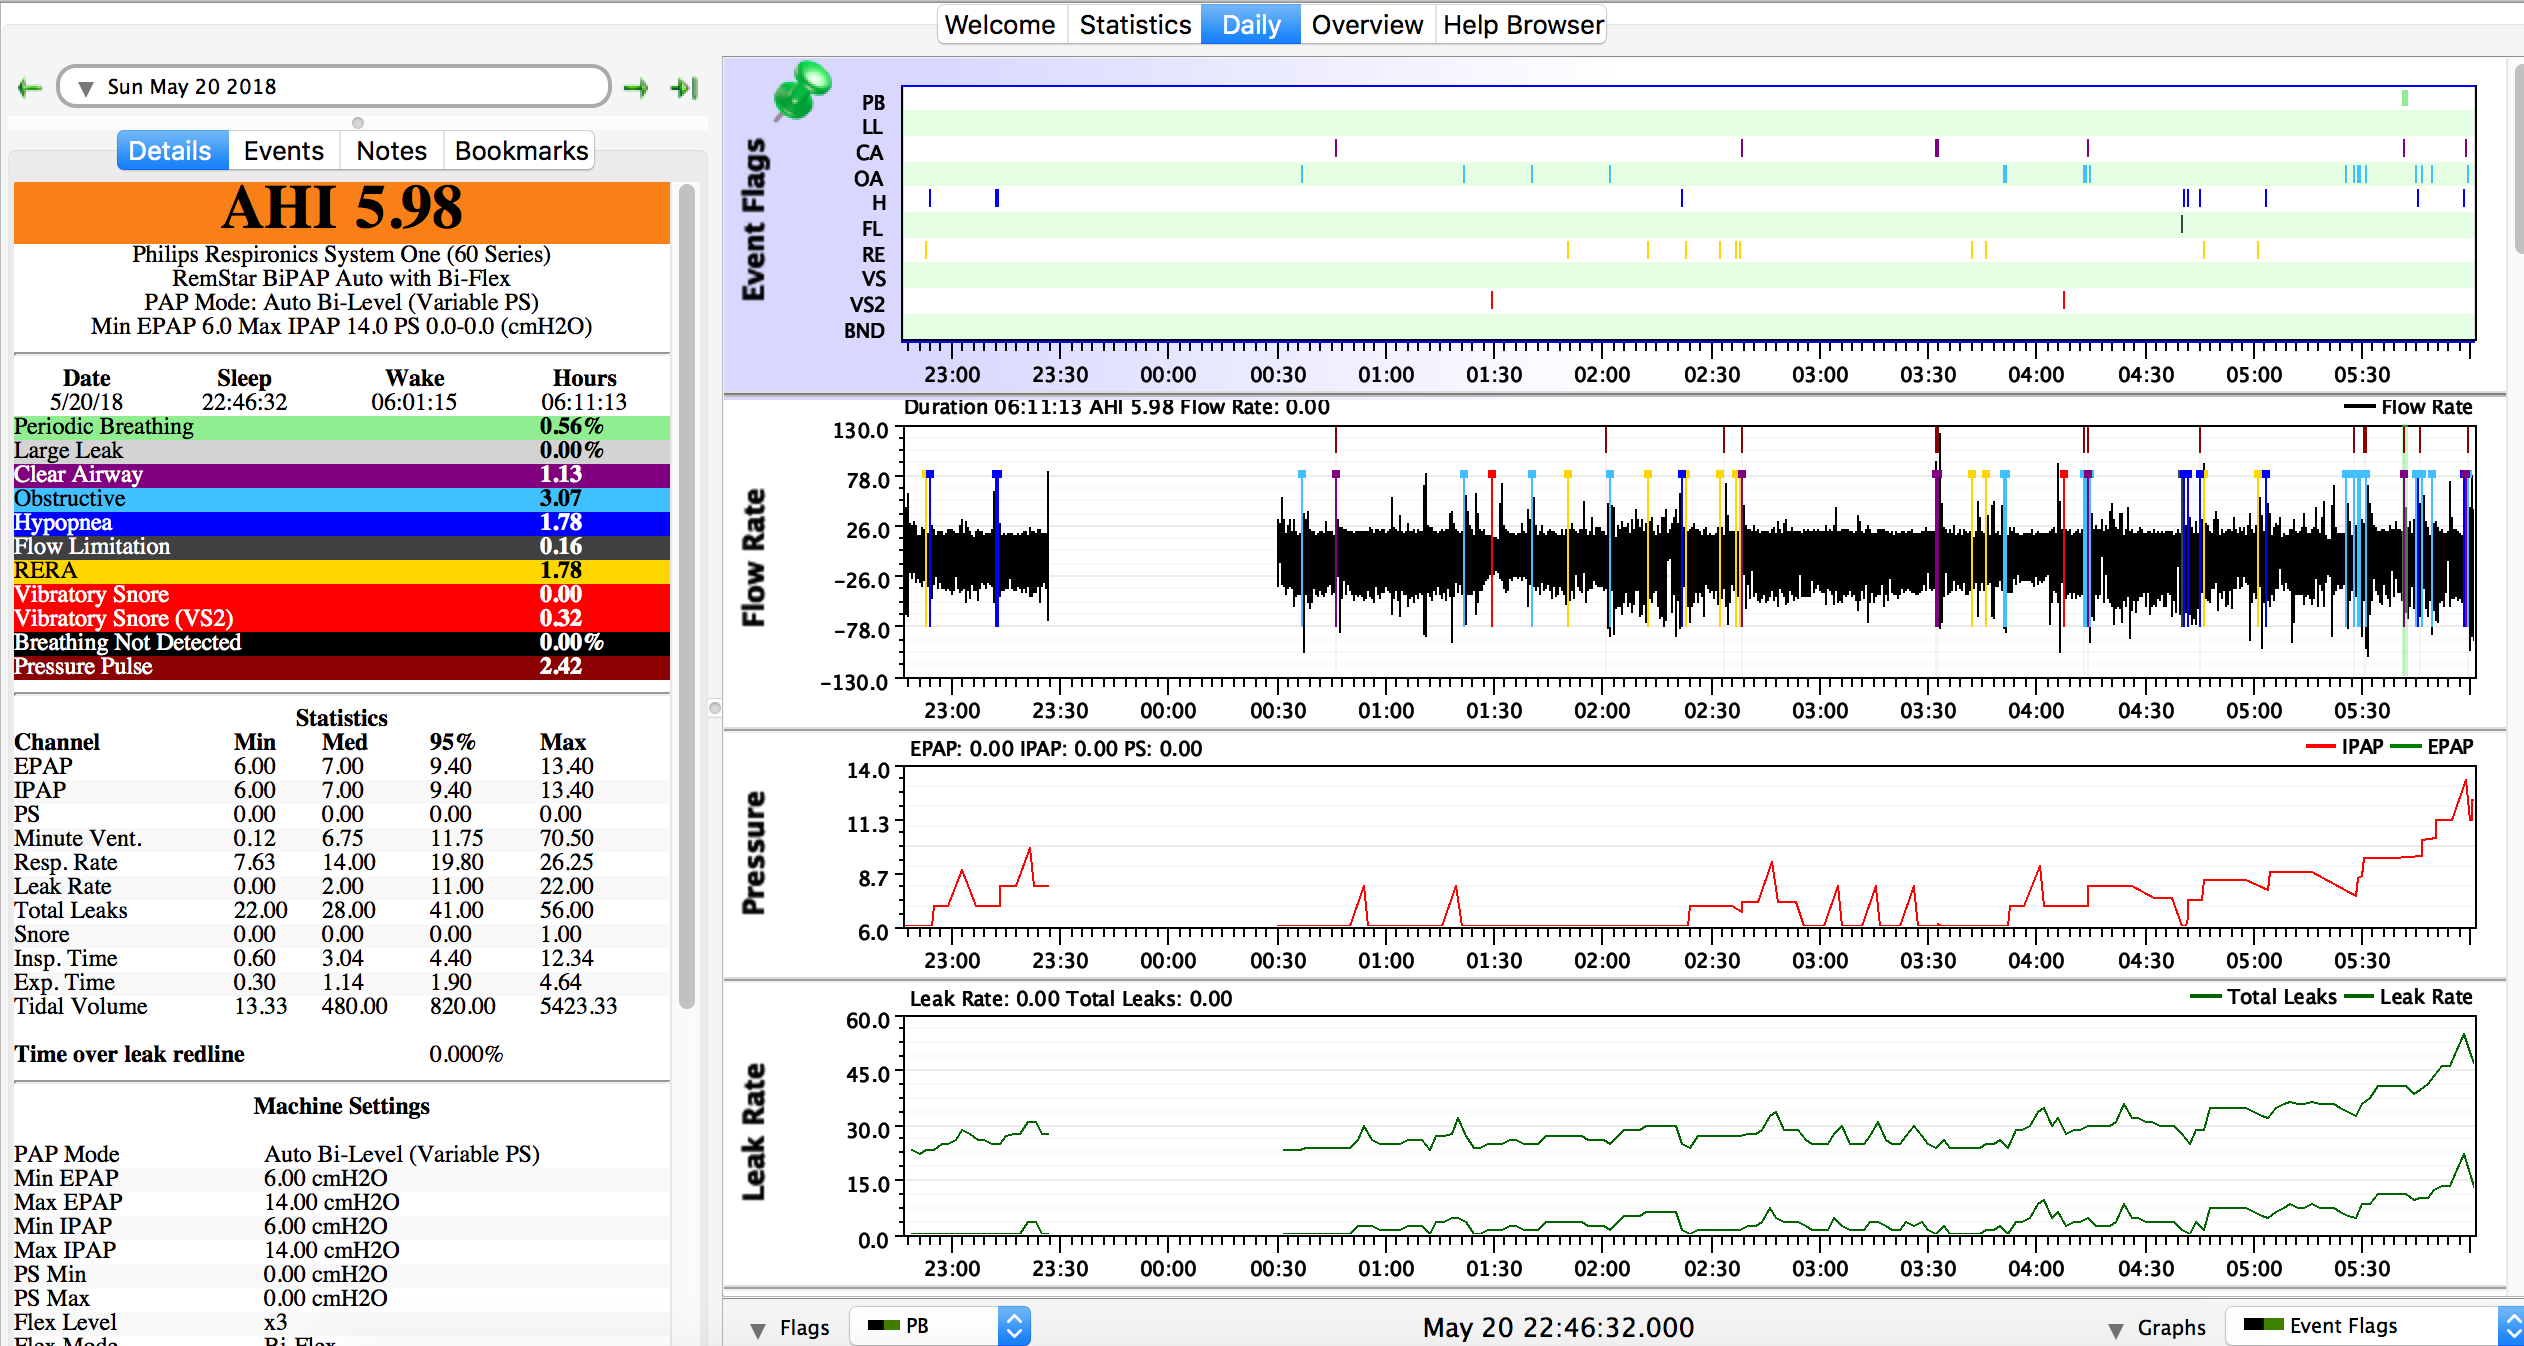Go to next day with green right arrow
This screenshot has height=1346, width=2524.
coord(636,88)
